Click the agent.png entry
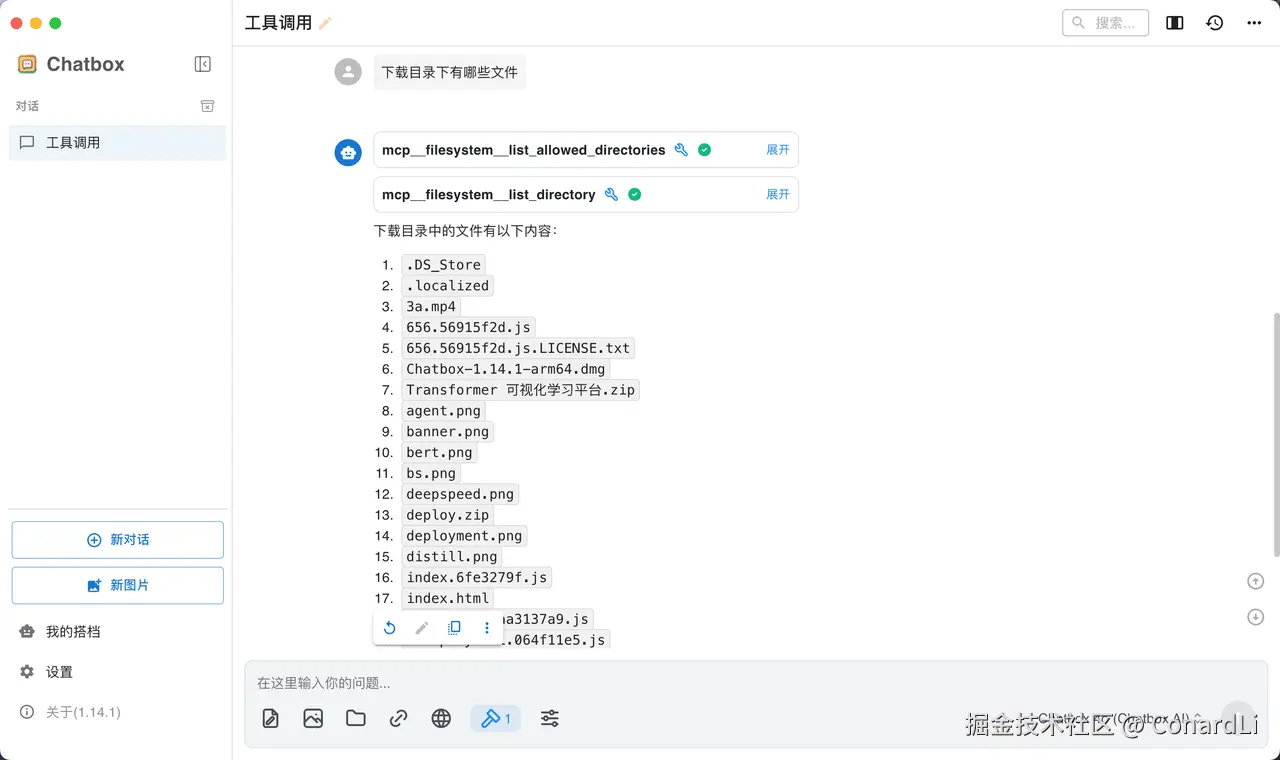The height and width of the screenshot is (760, 1280). coord(444,411)
